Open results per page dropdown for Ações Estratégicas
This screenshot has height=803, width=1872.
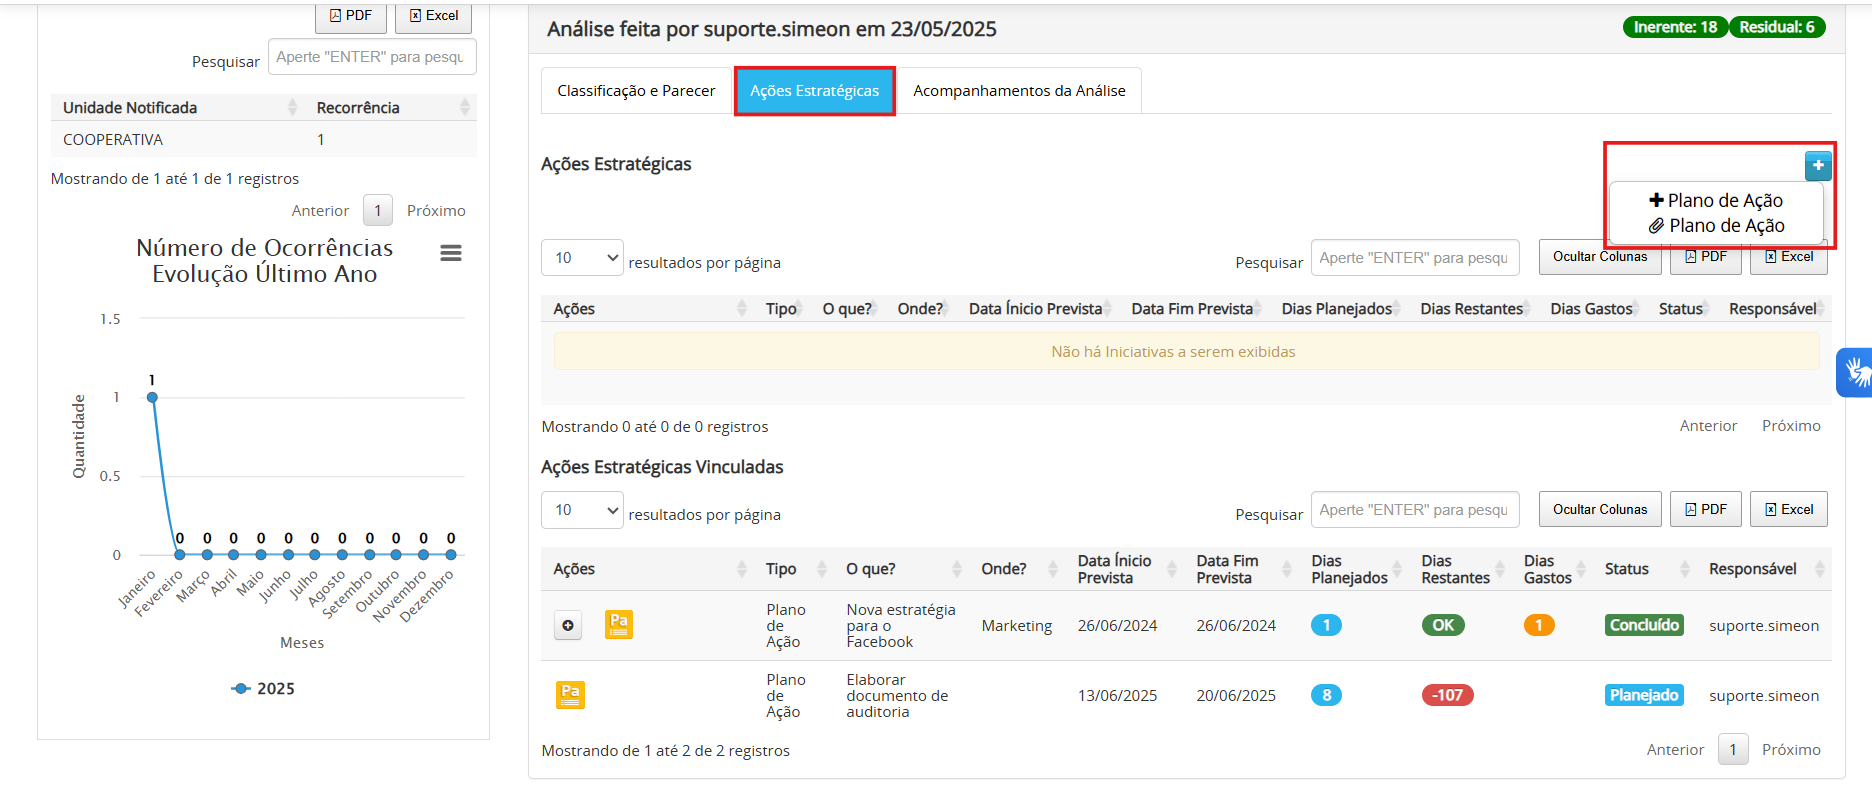(582, 258)
